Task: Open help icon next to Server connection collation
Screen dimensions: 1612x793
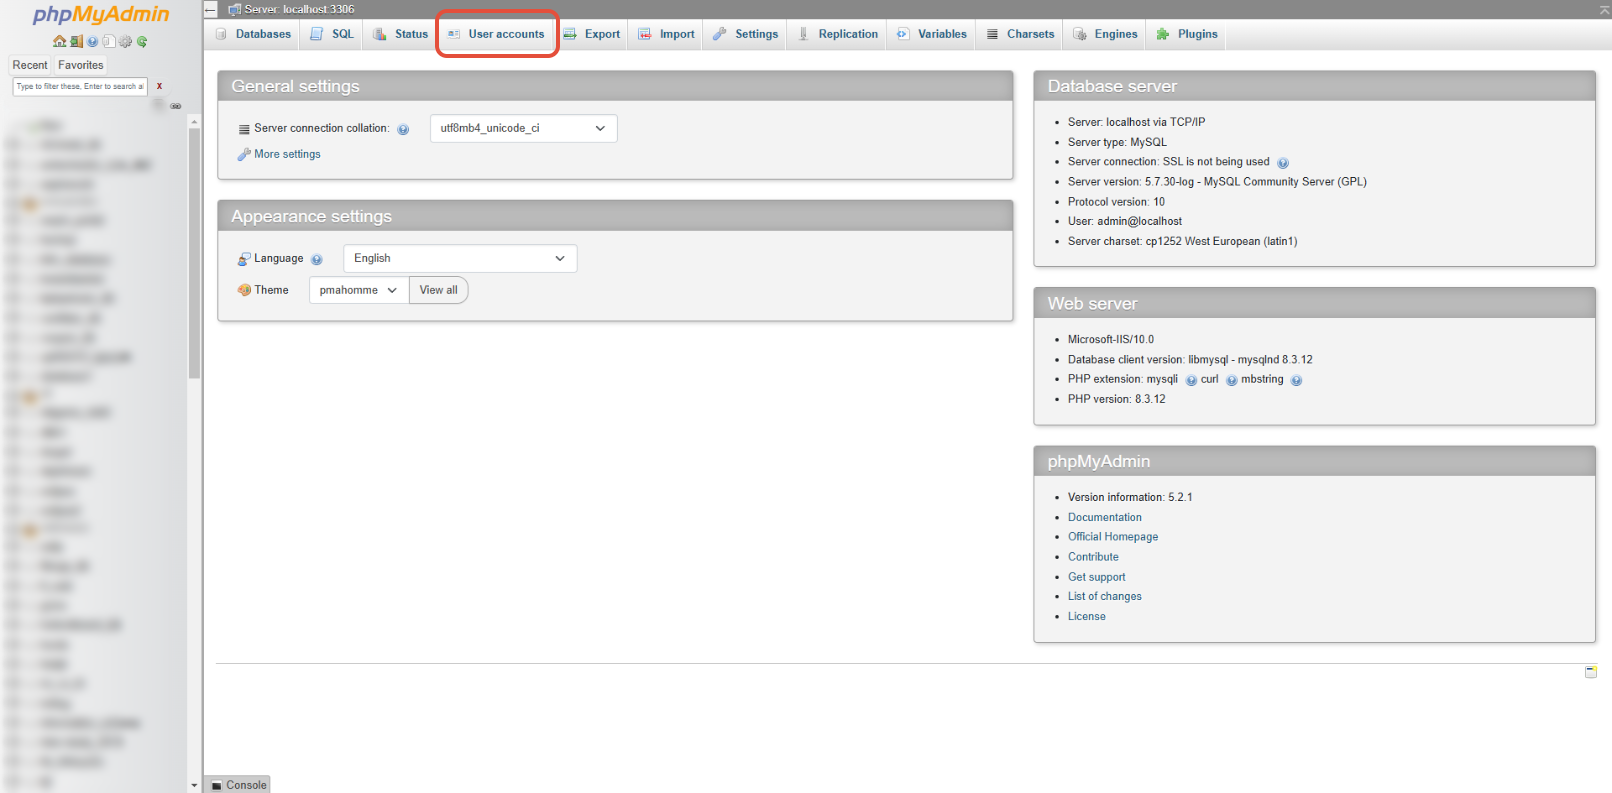Action: click(x=403, y=129)
